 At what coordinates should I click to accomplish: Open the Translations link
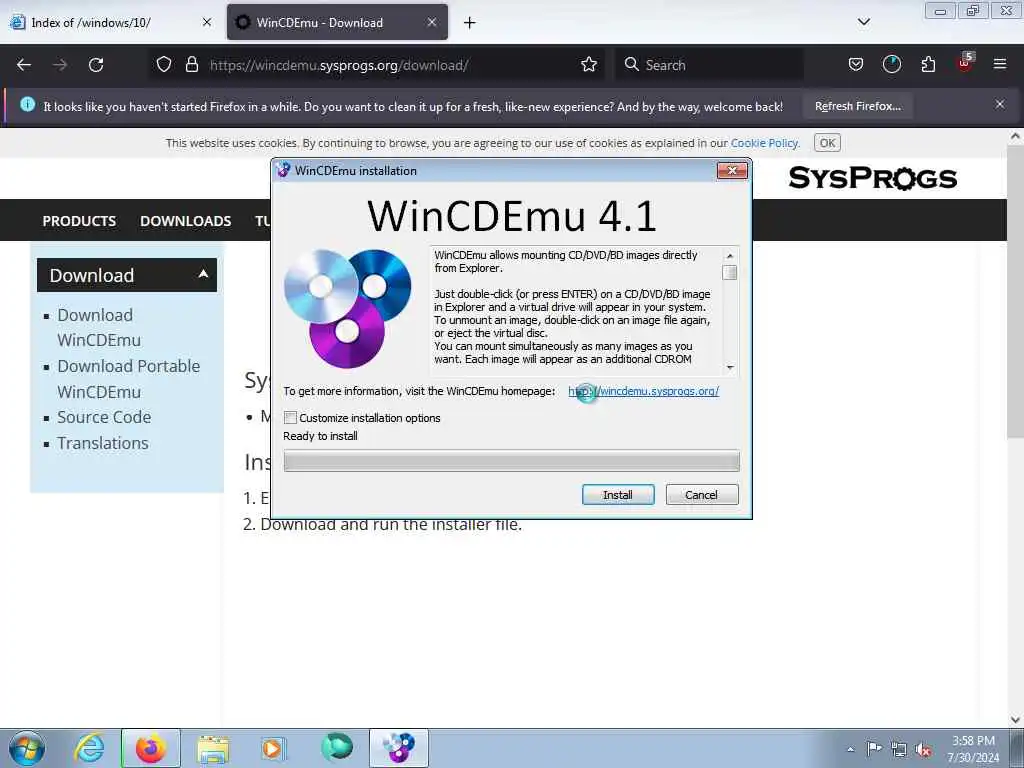[x=103, y=443]
